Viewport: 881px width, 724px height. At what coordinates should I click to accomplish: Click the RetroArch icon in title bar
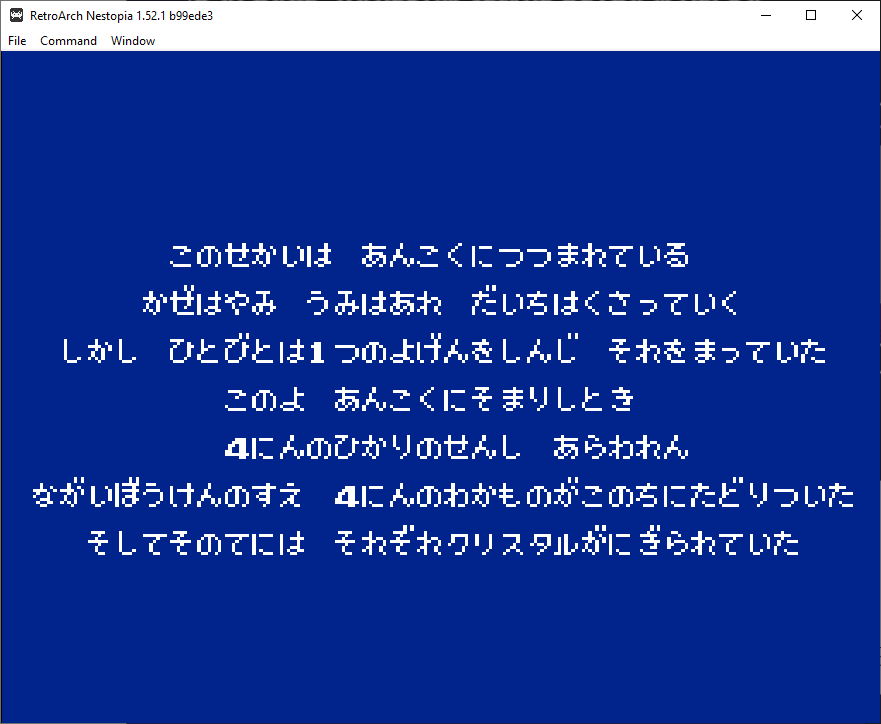click(x=16, y=16)
